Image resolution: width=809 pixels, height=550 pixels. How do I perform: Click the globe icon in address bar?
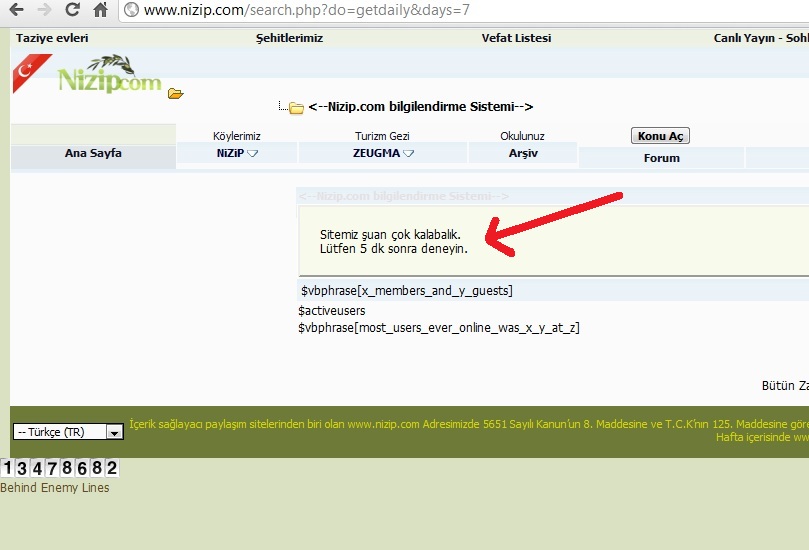click(x=132, y=10)
